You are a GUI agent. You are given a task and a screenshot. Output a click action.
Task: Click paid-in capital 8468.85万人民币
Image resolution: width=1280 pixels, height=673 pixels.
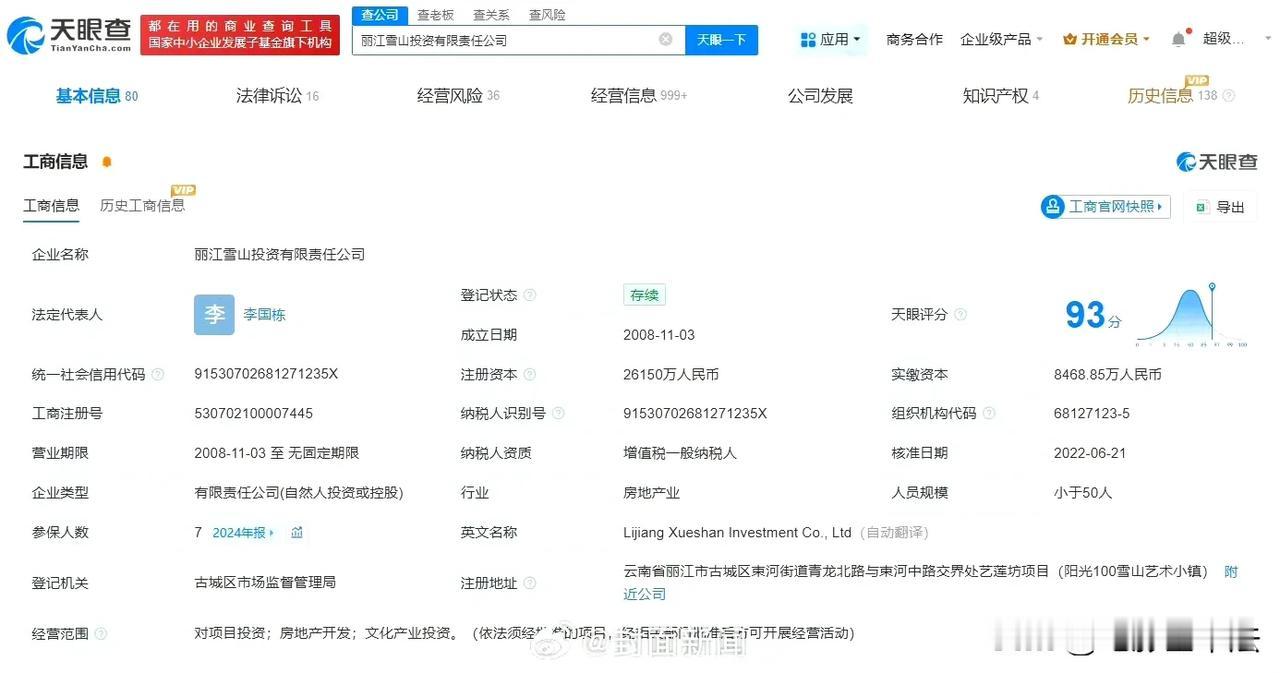(x=1108, y=374)
